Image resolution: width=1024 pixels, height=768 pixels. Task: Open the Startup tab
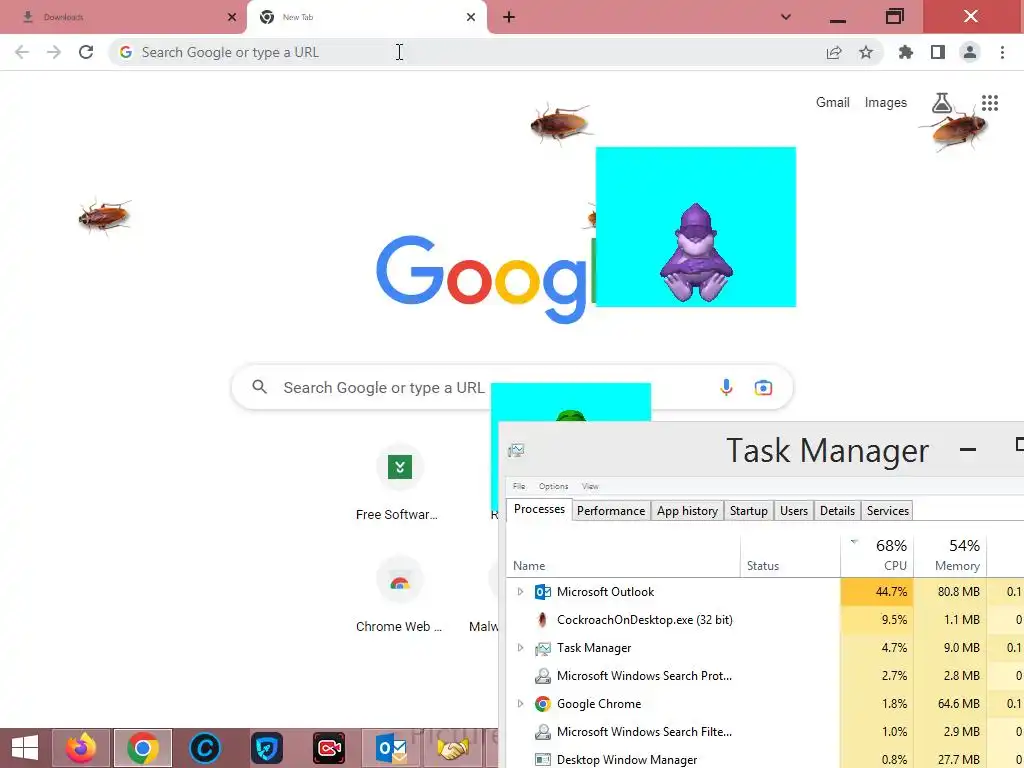[x=748, y=511]
